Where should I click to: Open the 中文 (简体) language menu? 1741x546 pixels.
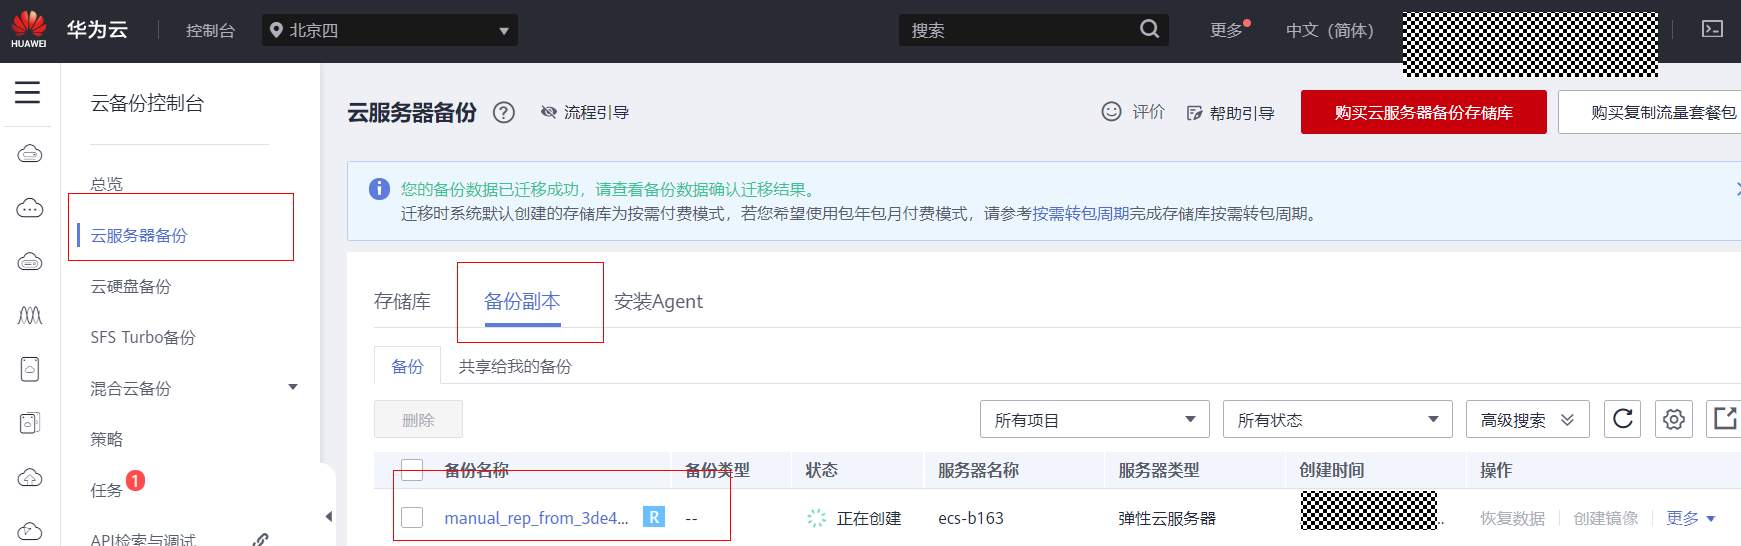[1330, 30]
